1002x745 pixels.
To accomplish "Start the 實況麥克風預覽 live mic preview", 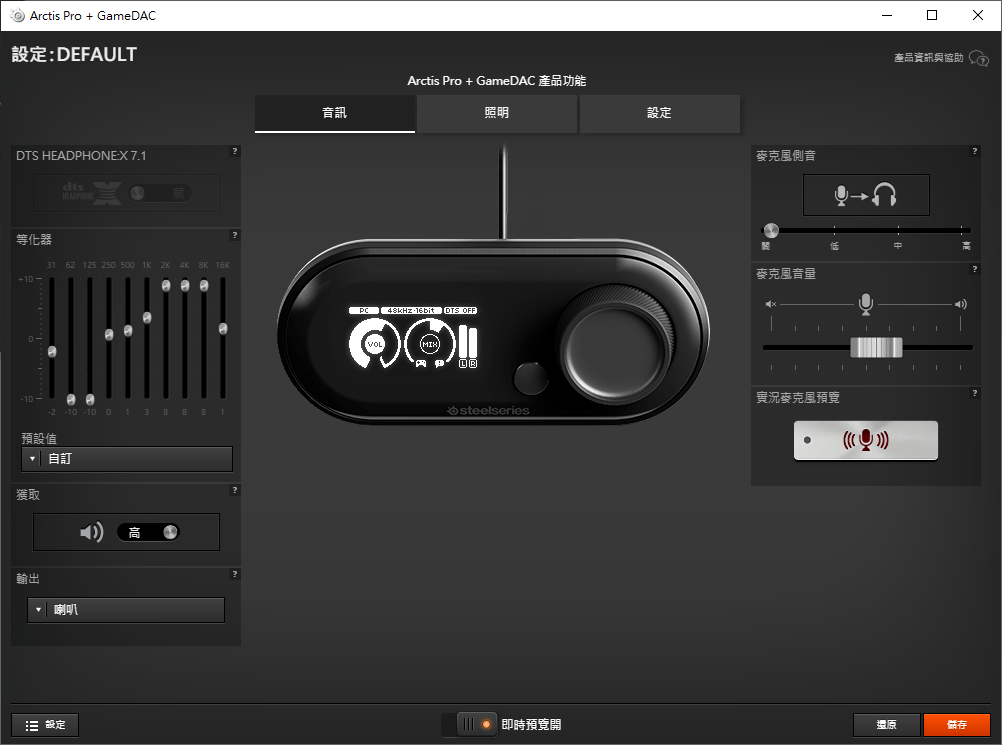I will pos(866,440).
